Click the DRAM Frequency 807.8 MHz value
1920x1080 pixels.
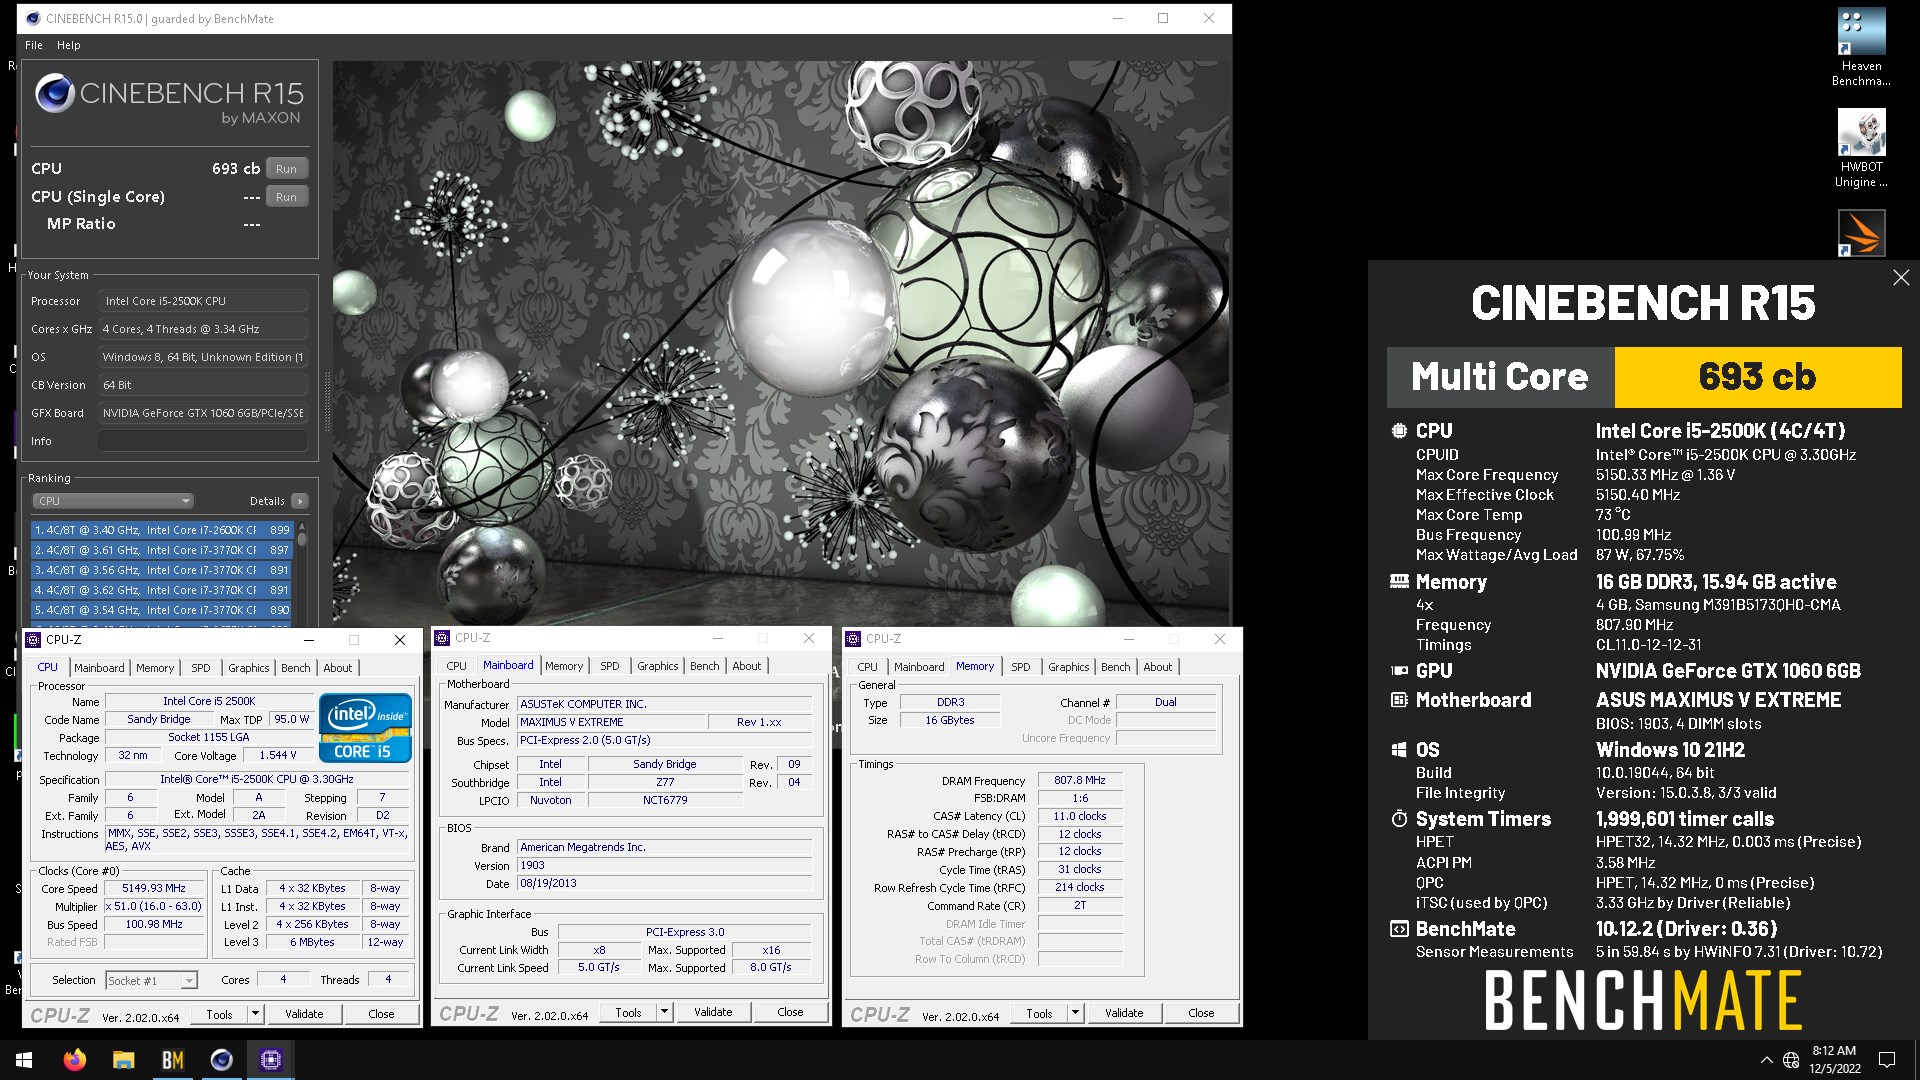1080,781
